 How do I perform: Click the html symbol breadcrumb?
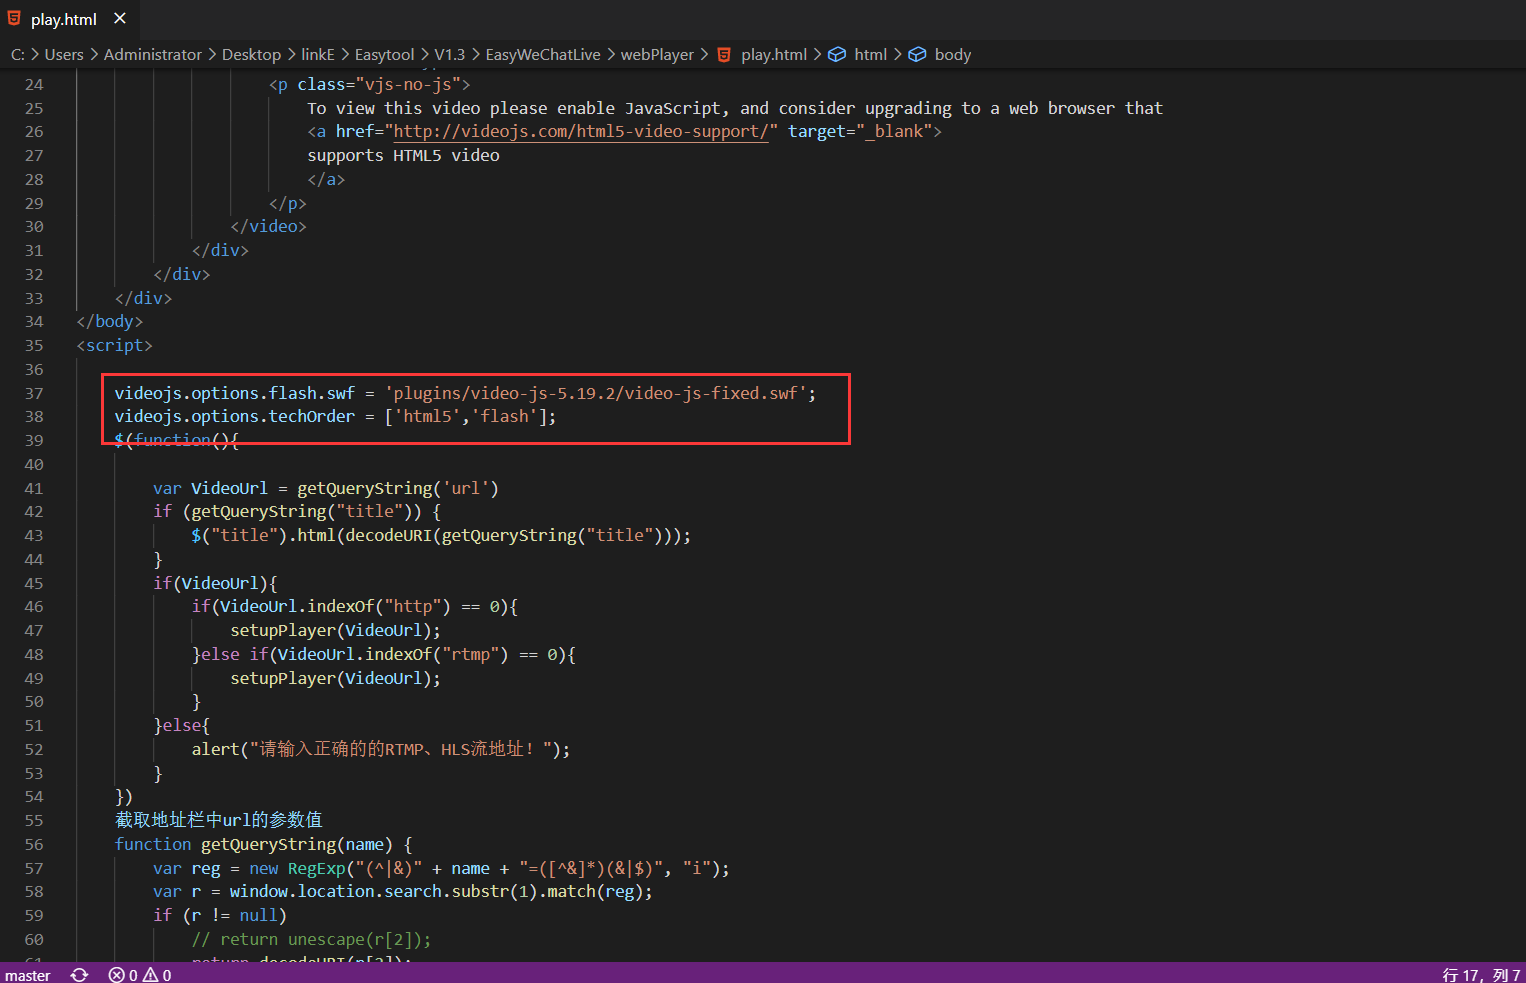pos(870,54)
